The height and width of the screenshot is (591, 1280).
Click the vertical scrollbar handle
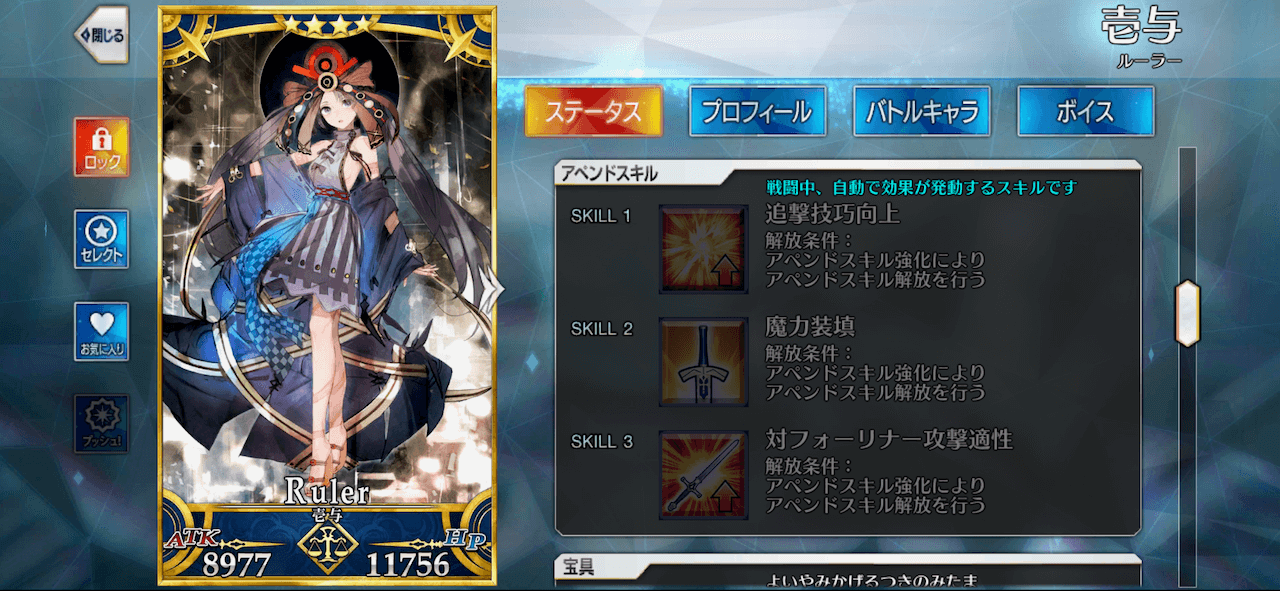(1187, 312)
